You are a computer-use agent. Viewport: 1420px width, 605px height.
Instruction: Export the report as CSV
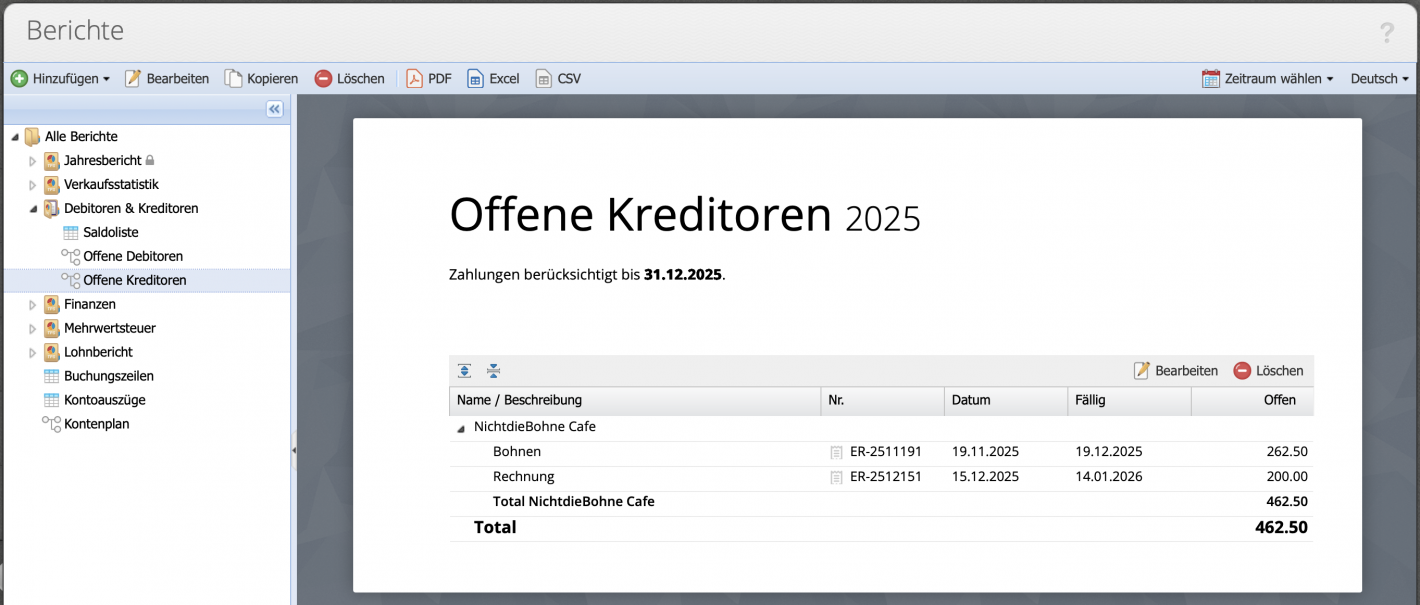558,79
